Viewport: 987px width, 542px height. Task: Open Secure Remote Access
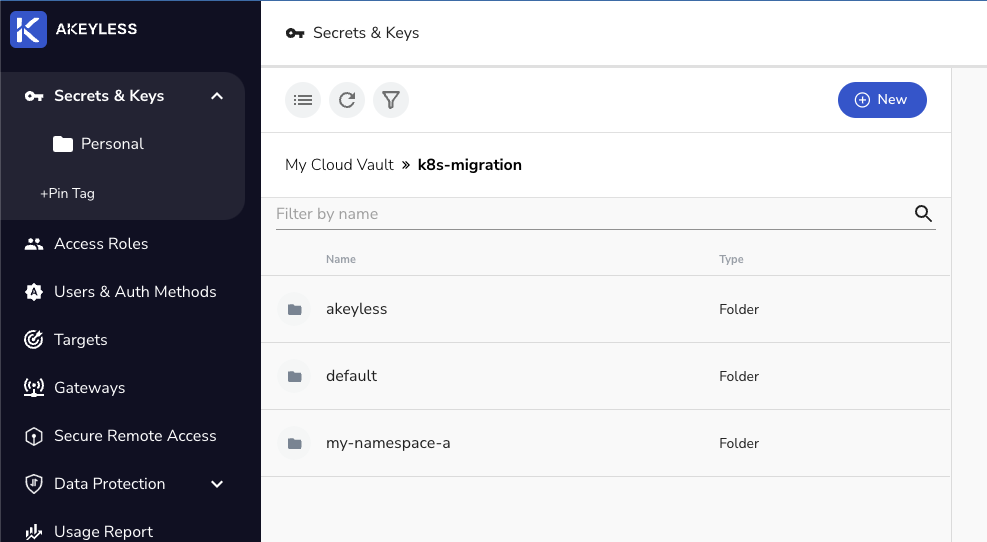(x=134, y=436)
